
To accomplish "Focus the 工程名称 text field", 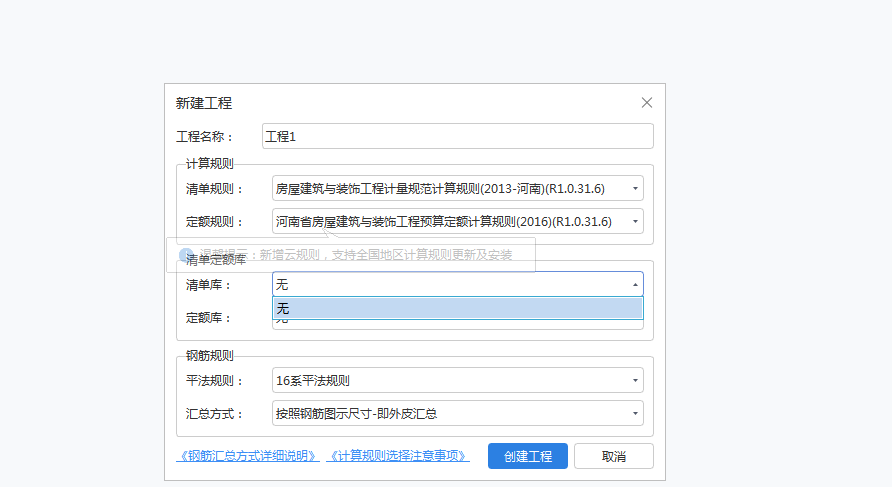I will tap(457, 136).
